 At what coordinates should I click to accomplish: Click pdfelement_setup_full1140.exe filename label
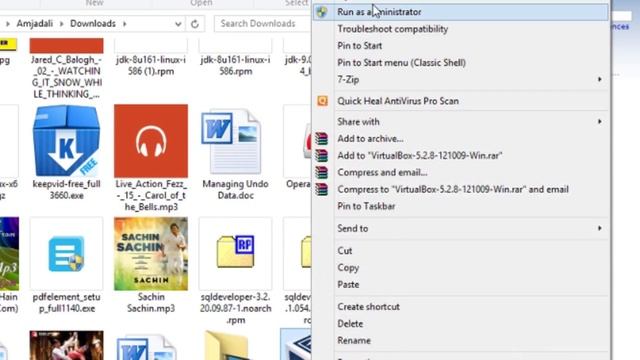pos(67,303)
